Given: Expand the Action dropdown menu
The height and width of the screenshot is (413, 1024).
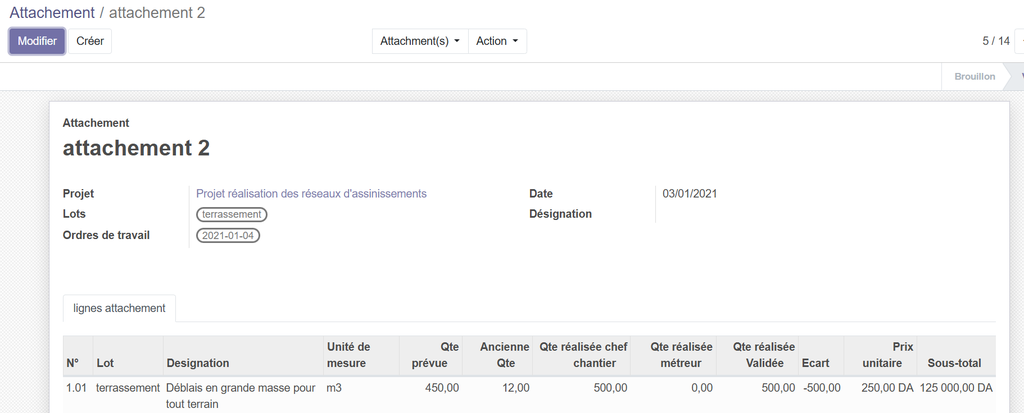Looking at the screenshot, I should (x=497, y=41).
